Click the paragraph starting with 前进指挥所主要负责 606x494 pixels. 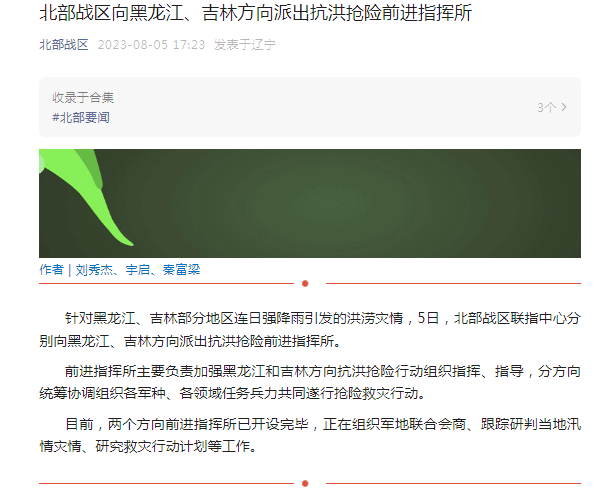coord(310,382)
